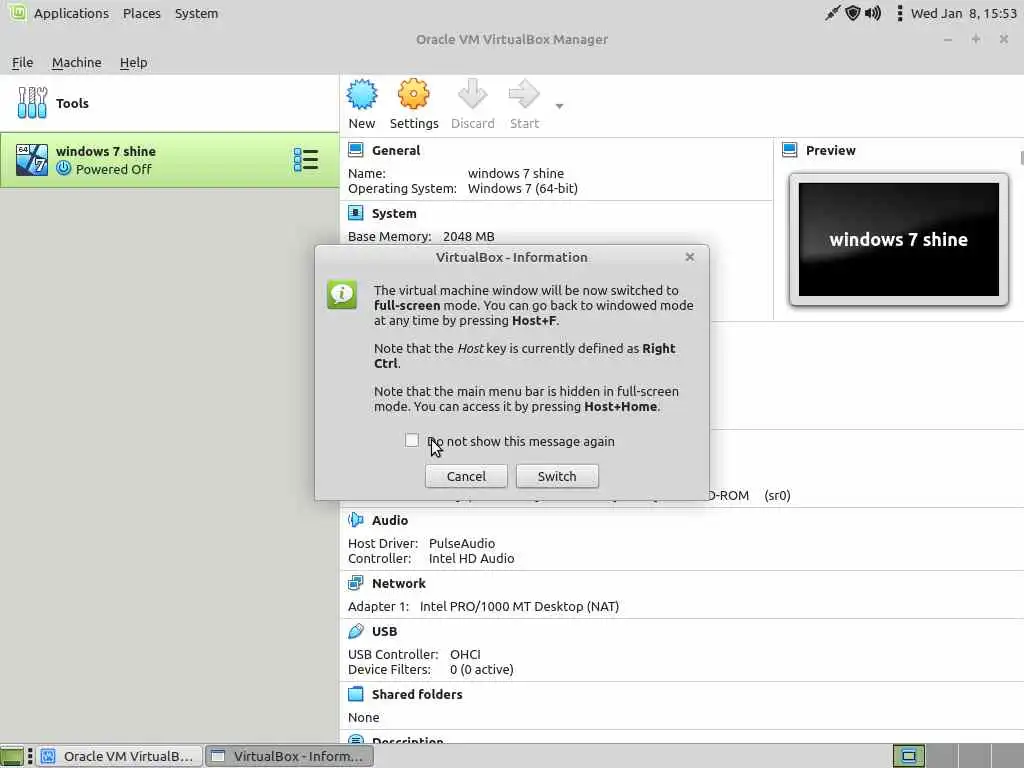Open the Machine menu
The height and width of the screenshot is (768, 1024).
(x=76, y=63)
